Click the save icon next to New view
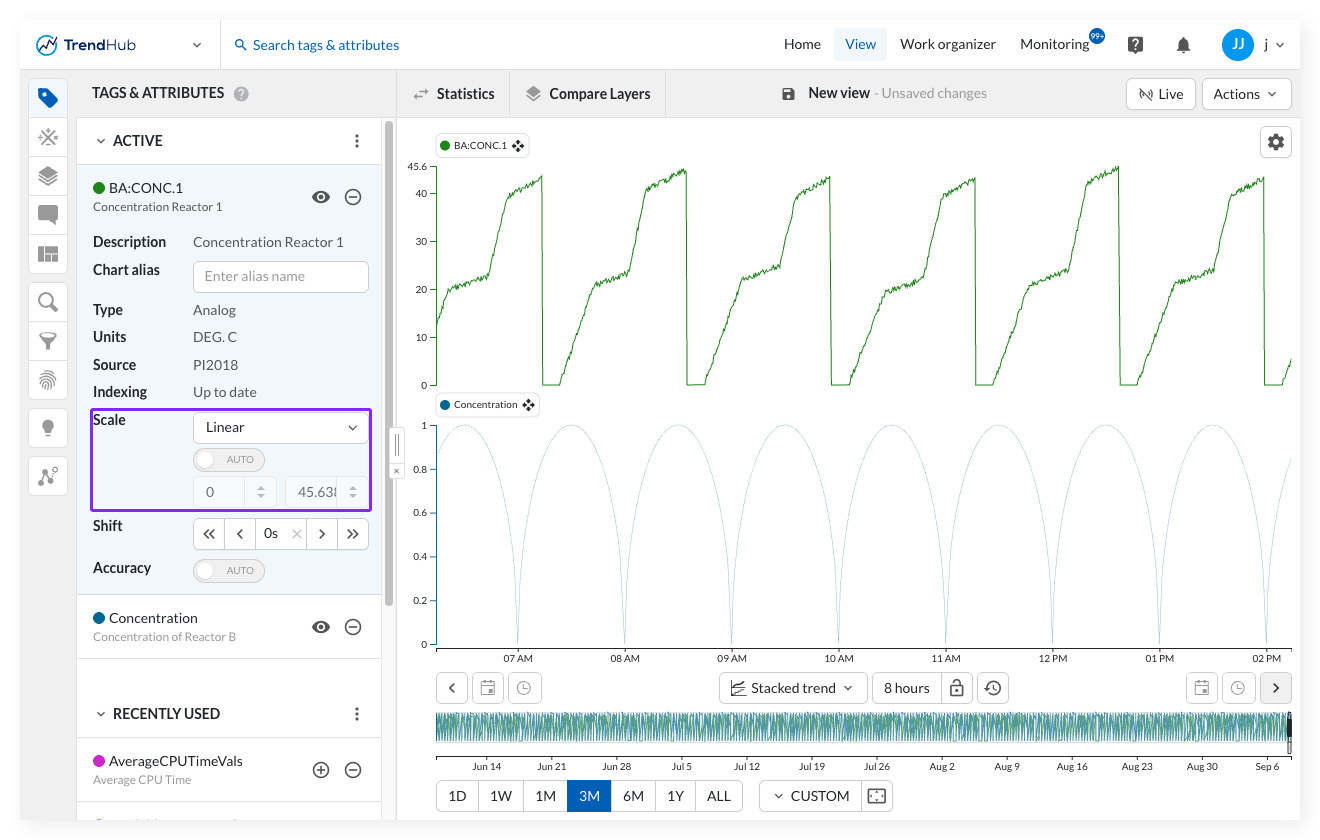The image size is (1320, 840). tap(788, 93)
